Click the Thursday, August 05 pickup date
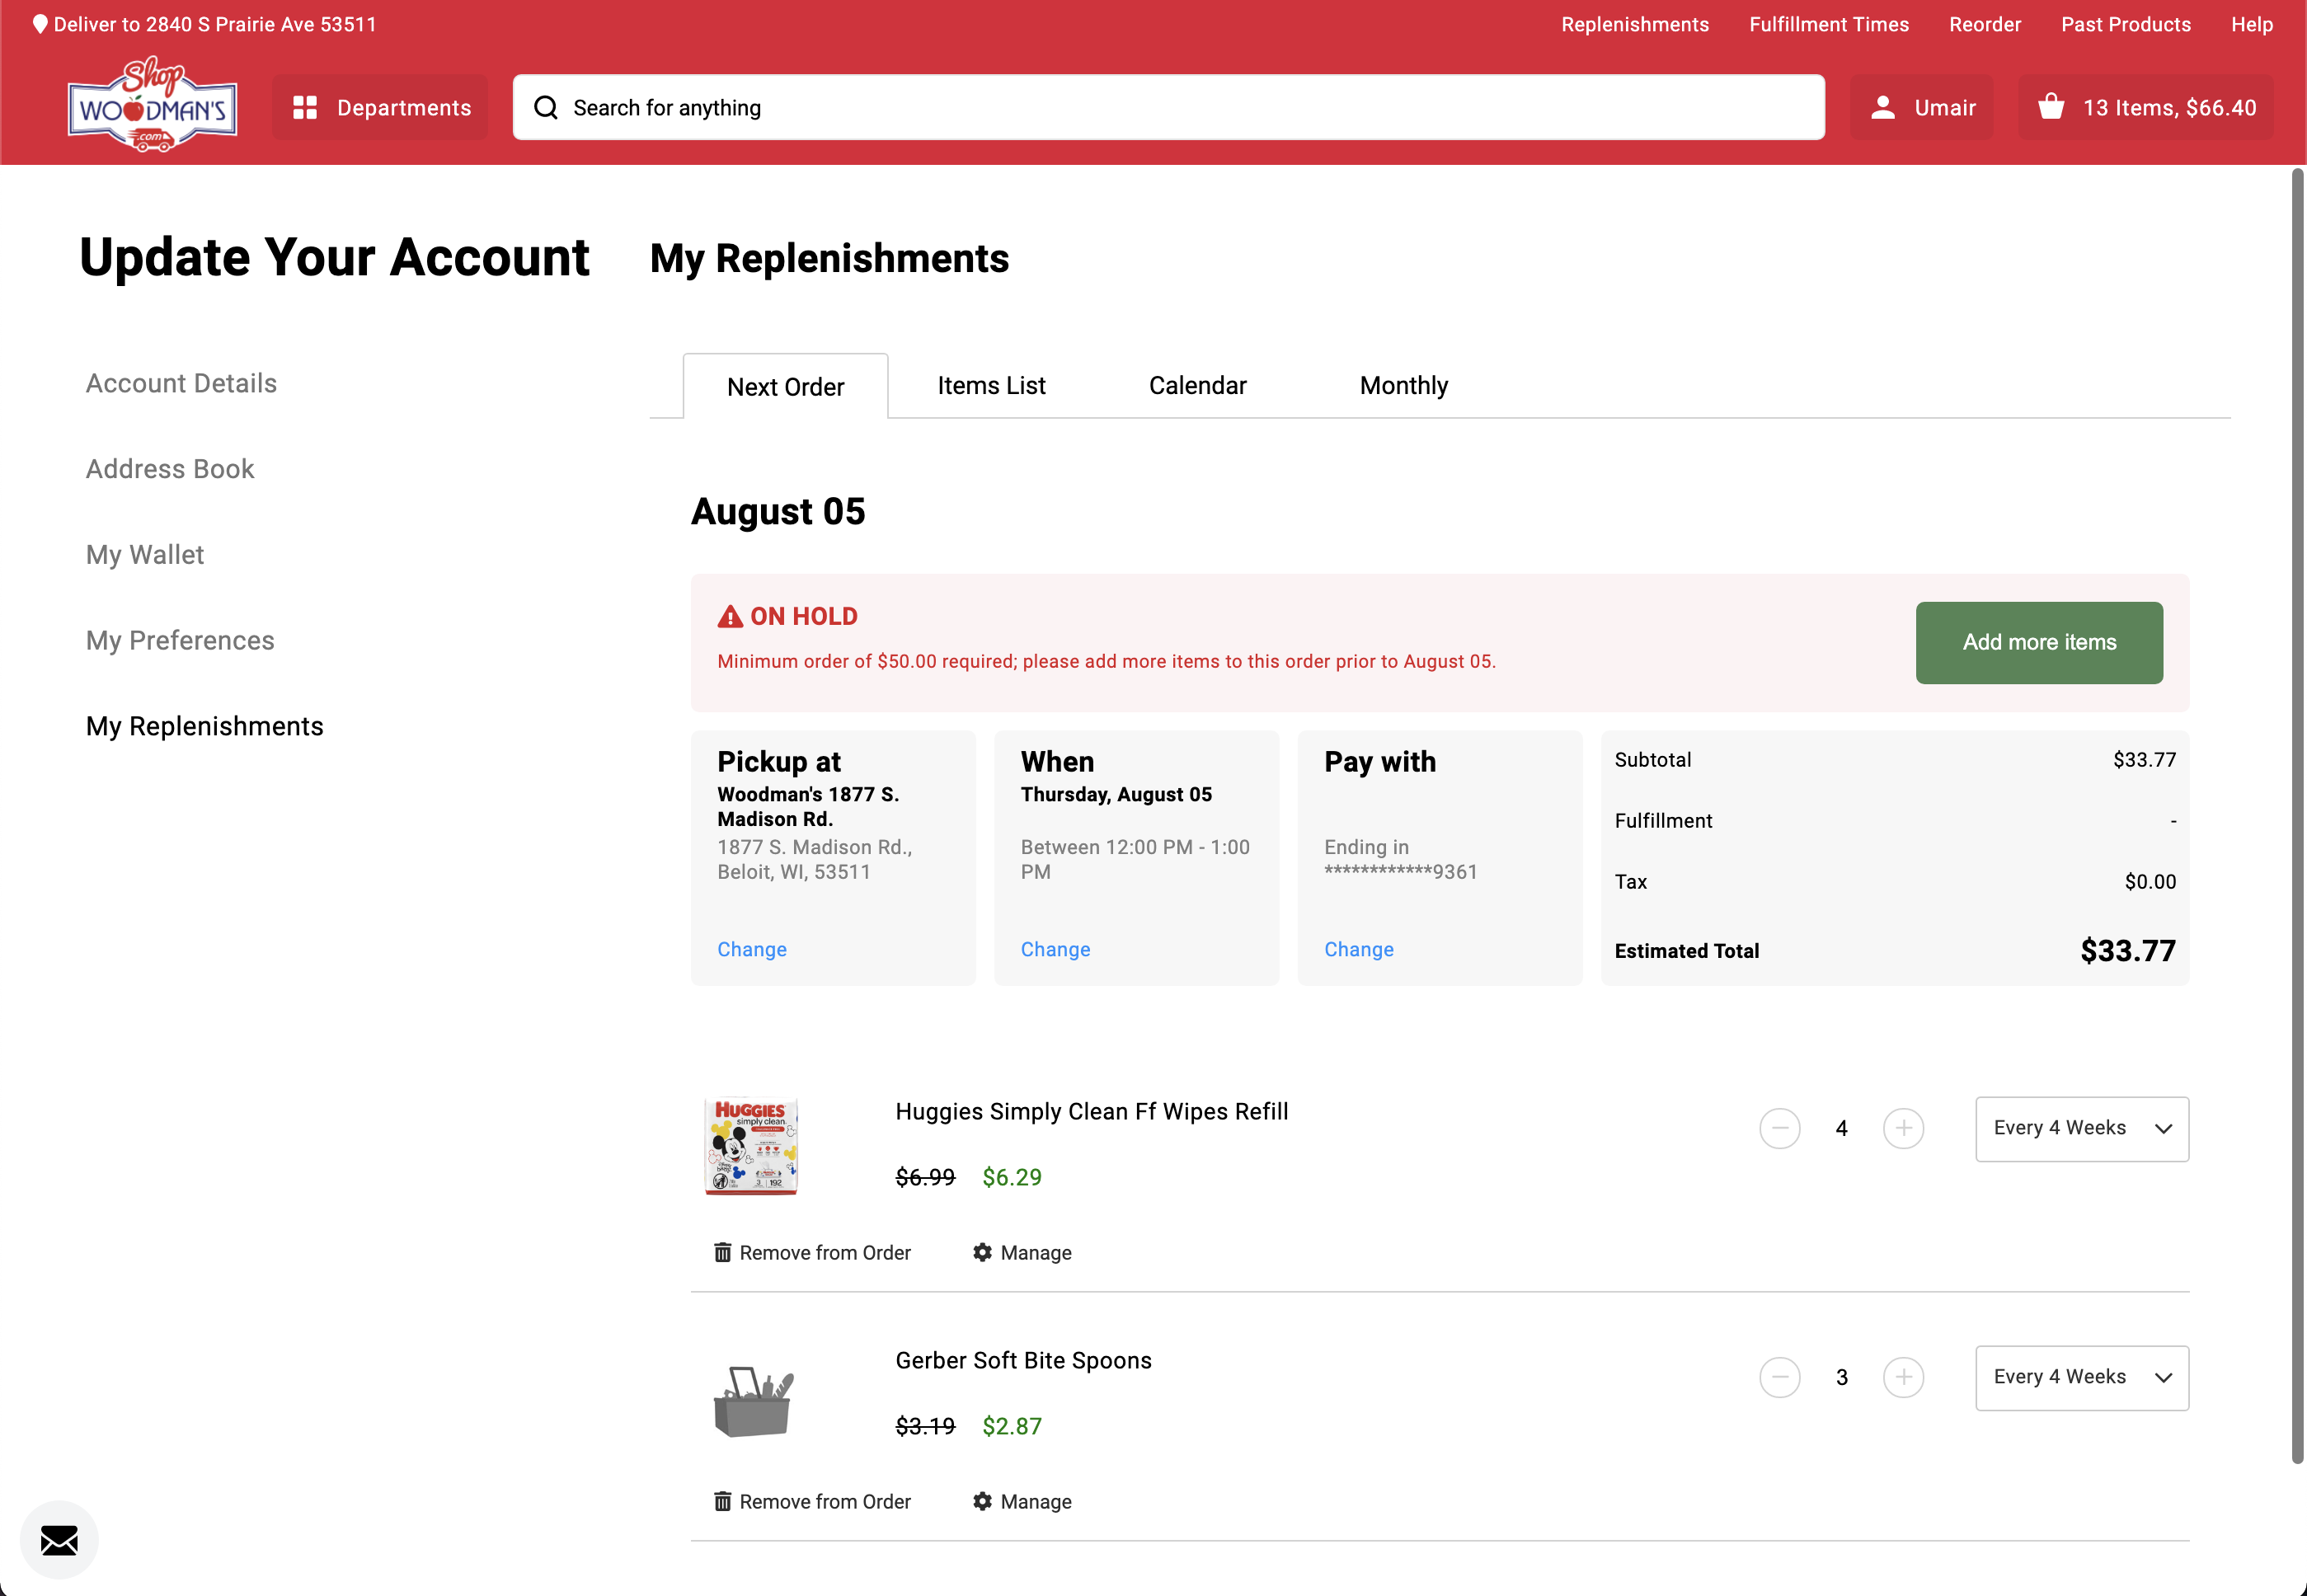The height and width of the screenshot is (1596, 2307). (1116, 794)
